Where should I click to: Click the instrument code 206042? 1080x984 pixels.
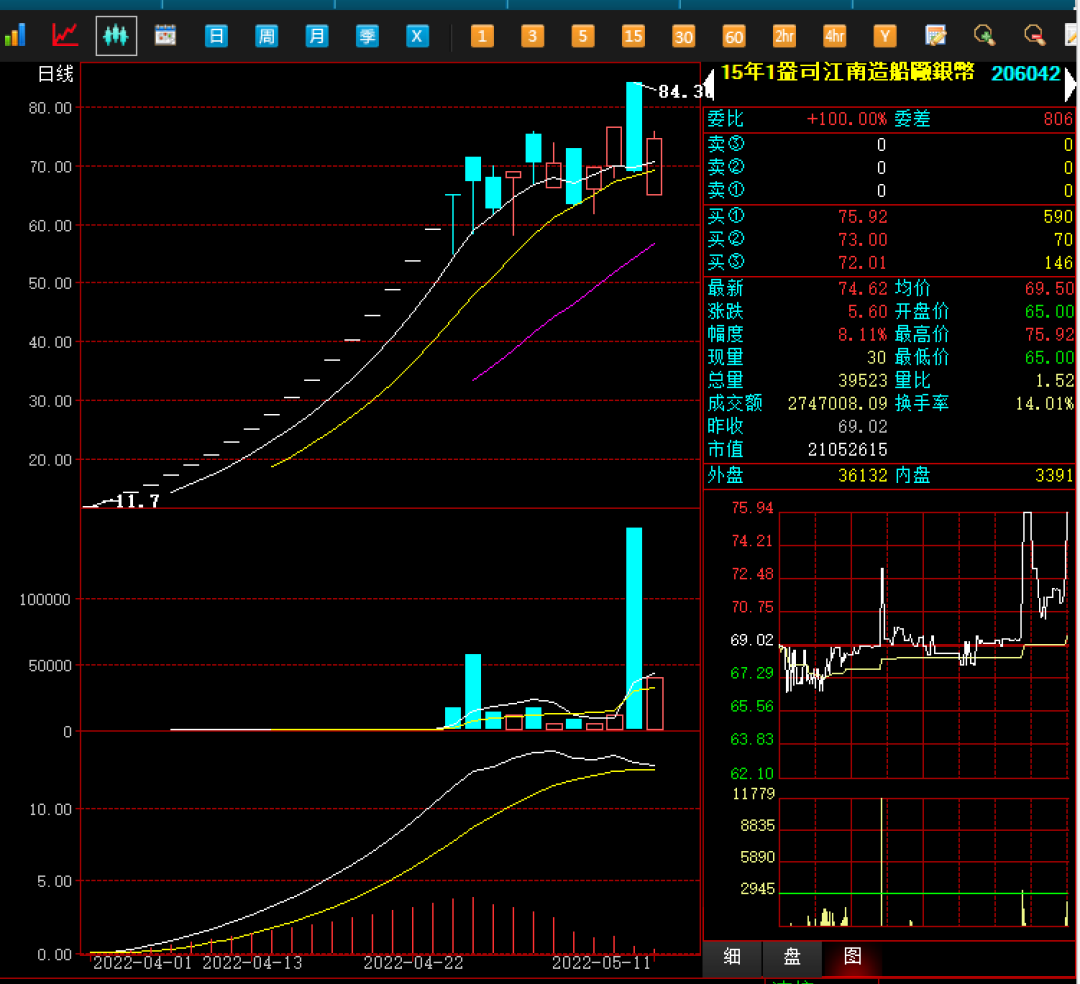click(1025, 73)
